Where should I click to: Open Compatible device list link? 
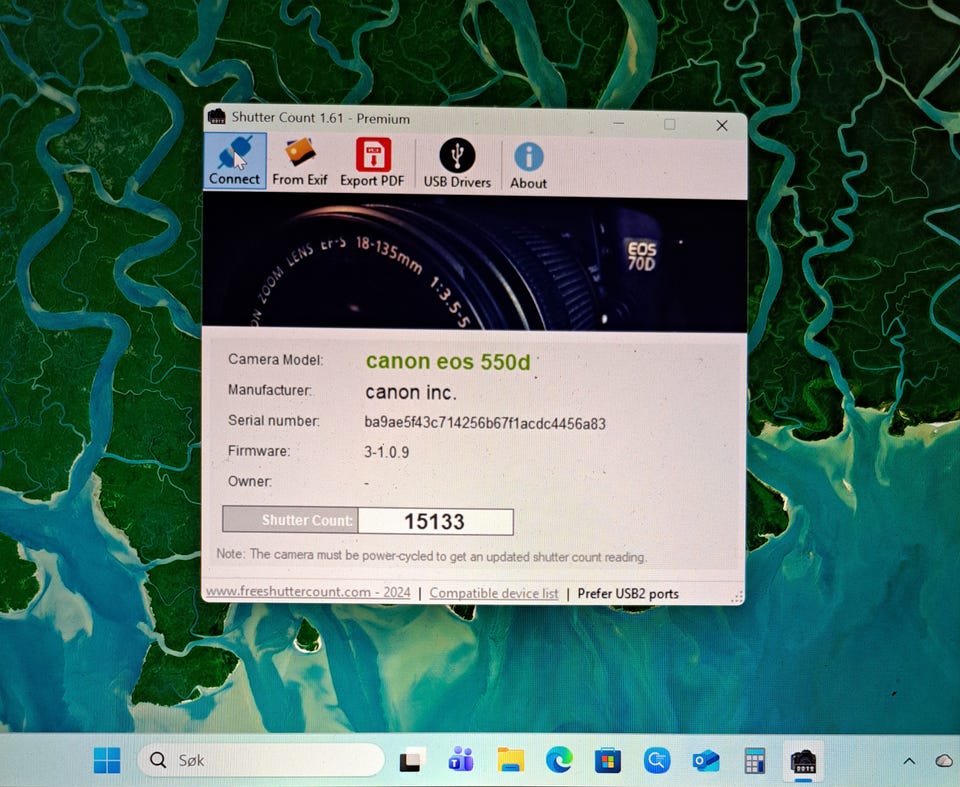(x=493, y=593)
